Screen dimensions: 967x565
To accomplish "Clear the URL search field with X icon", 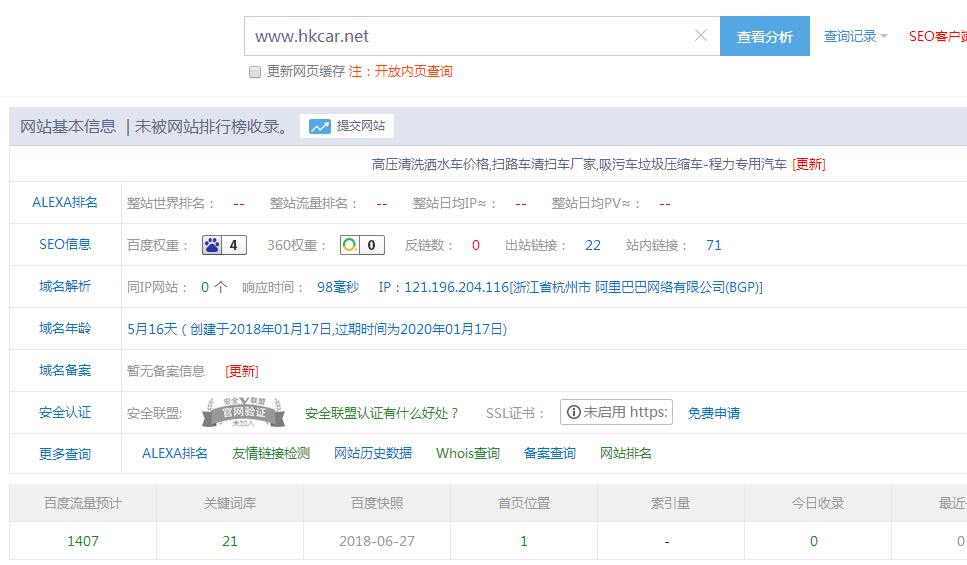I will click(x=700, y=36).
